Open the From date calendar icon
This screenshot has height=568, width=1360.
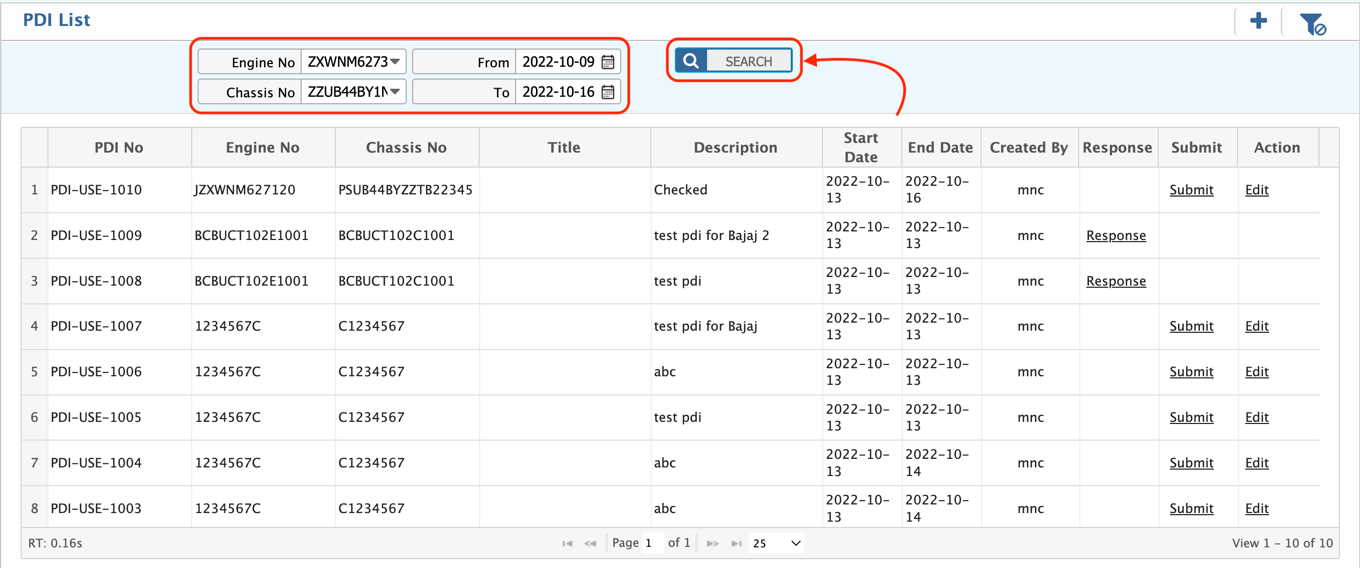pyautogui.click(x=608, y=62)
